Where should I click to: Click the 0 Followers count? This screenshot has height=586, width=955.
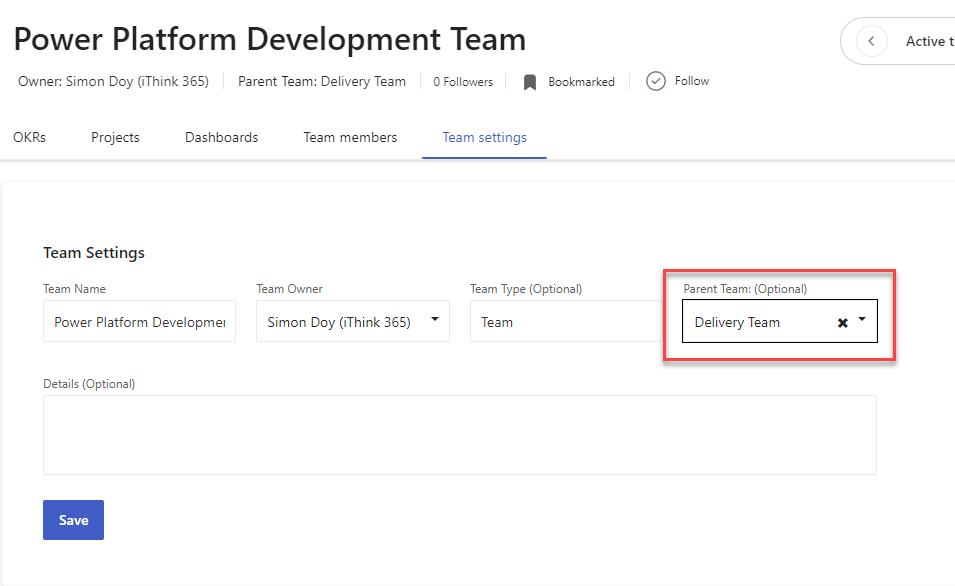point(463,82)
